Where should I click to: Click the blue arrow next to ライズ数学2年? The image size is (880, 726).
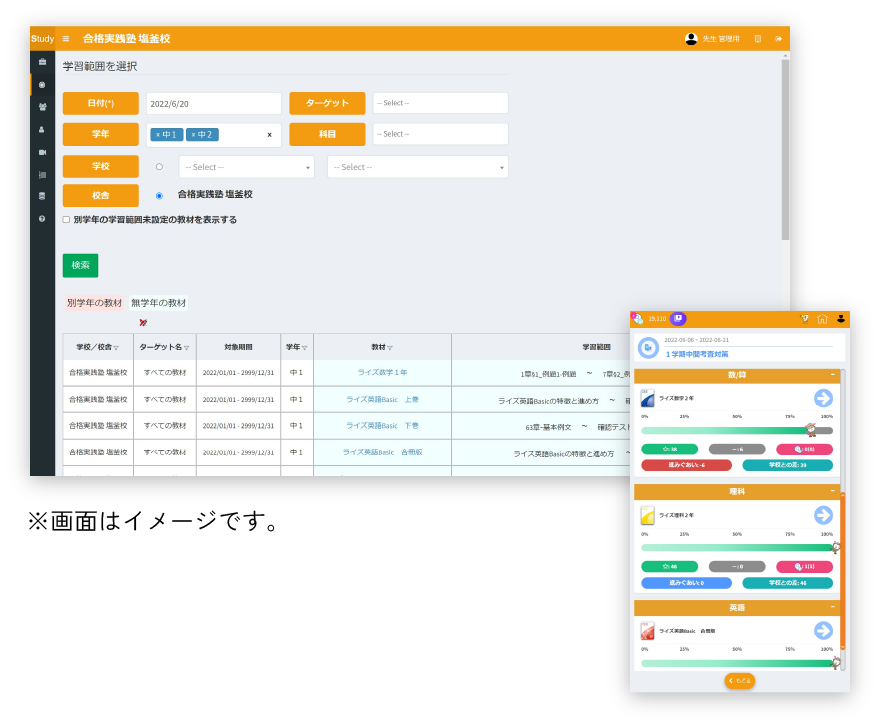point(823,398)
